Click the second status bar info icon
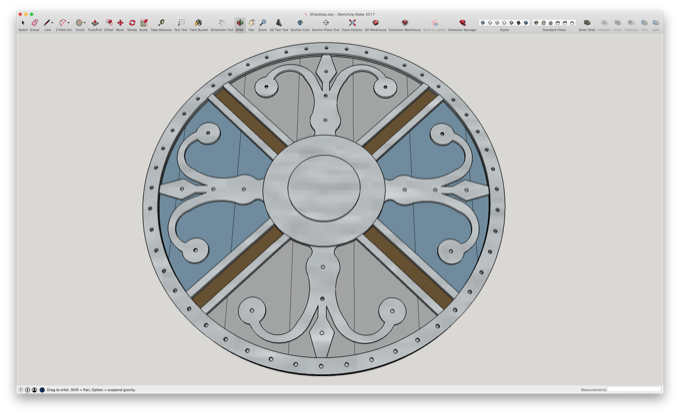Screen dimensions: 680x415 click(27, 390)
